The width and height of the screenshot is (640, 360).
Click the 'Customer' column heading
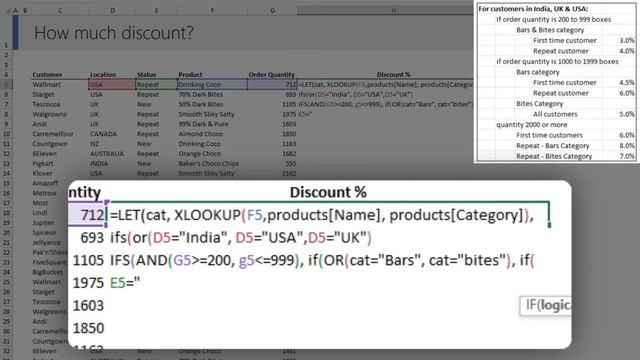47,75
